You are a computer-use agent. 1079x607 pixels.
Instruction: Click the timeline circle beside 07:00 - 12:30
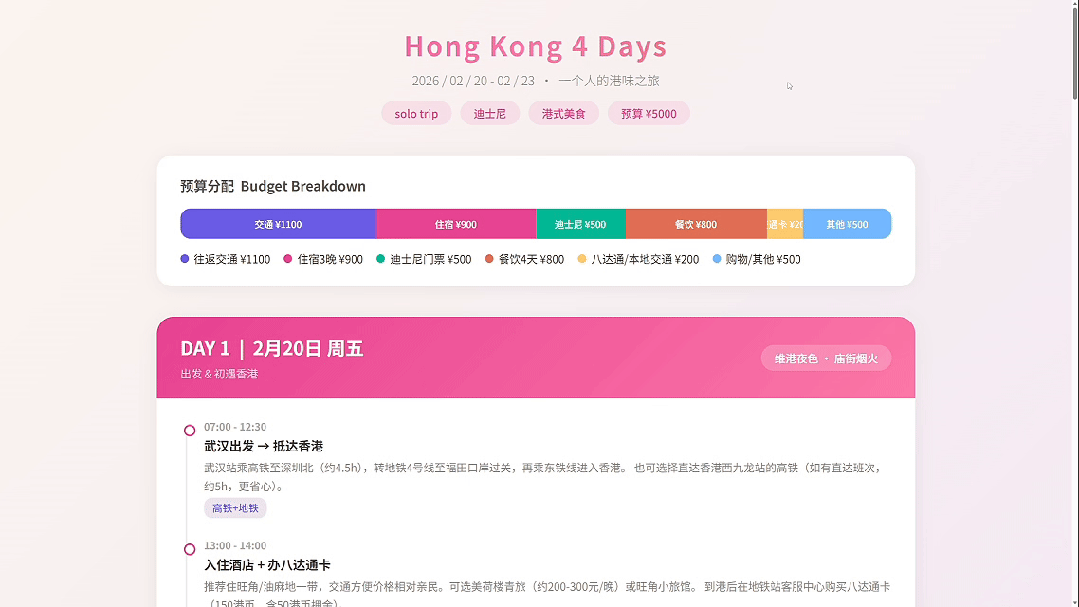click(x=189, y=429)
